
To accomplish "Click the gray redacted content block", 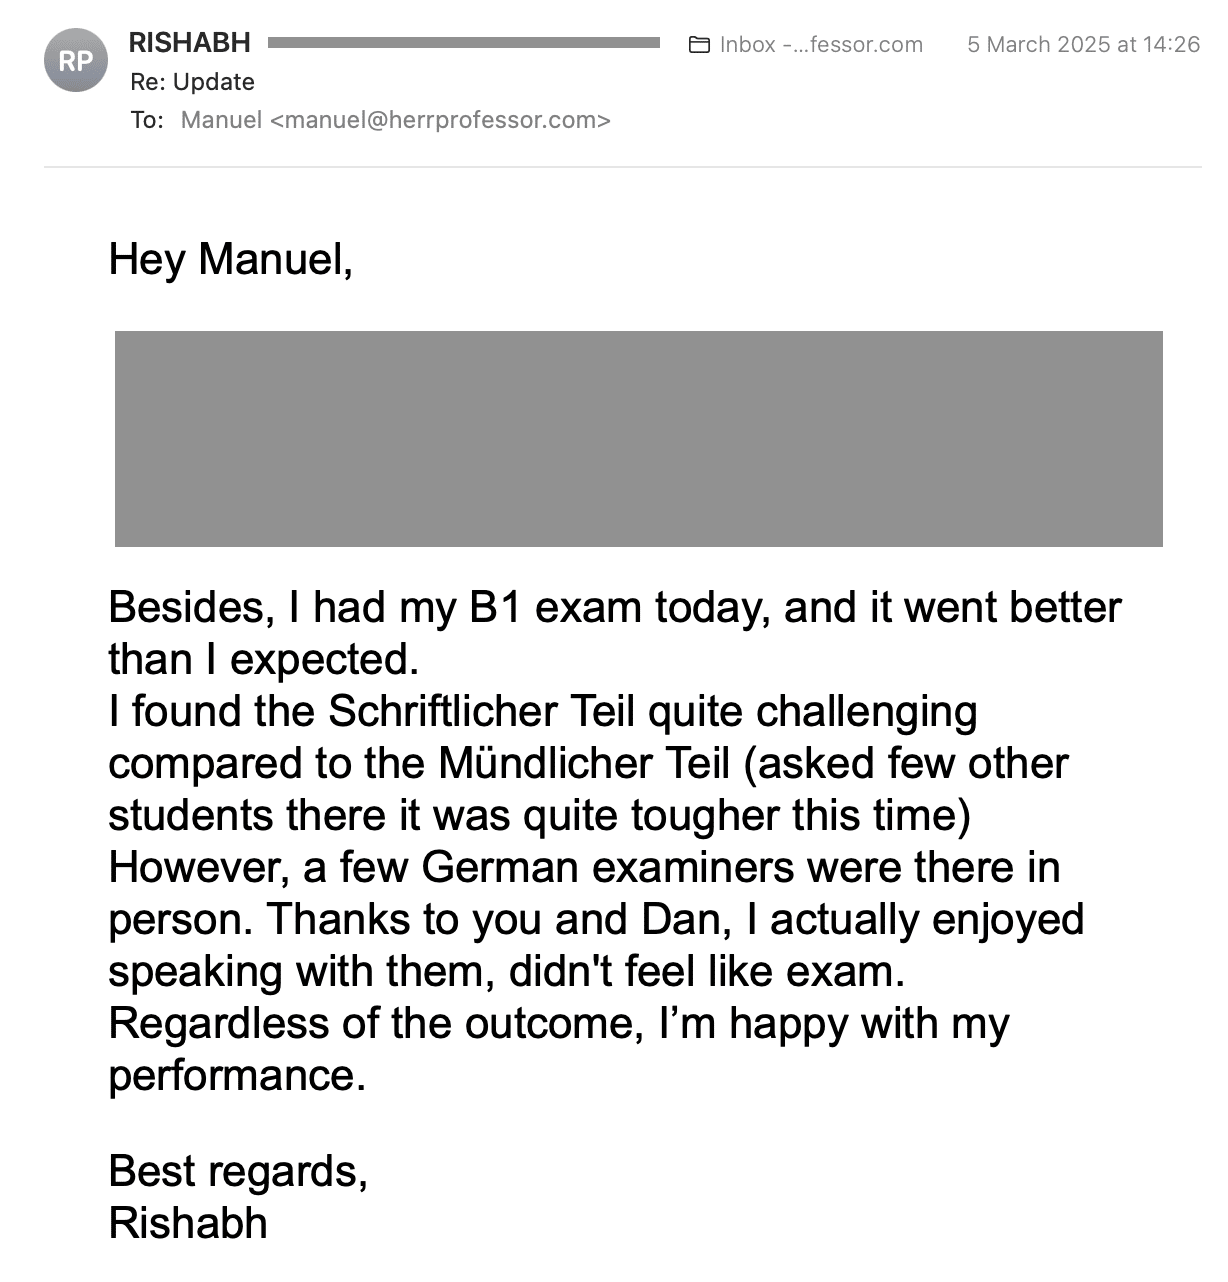I will point(638,439).
